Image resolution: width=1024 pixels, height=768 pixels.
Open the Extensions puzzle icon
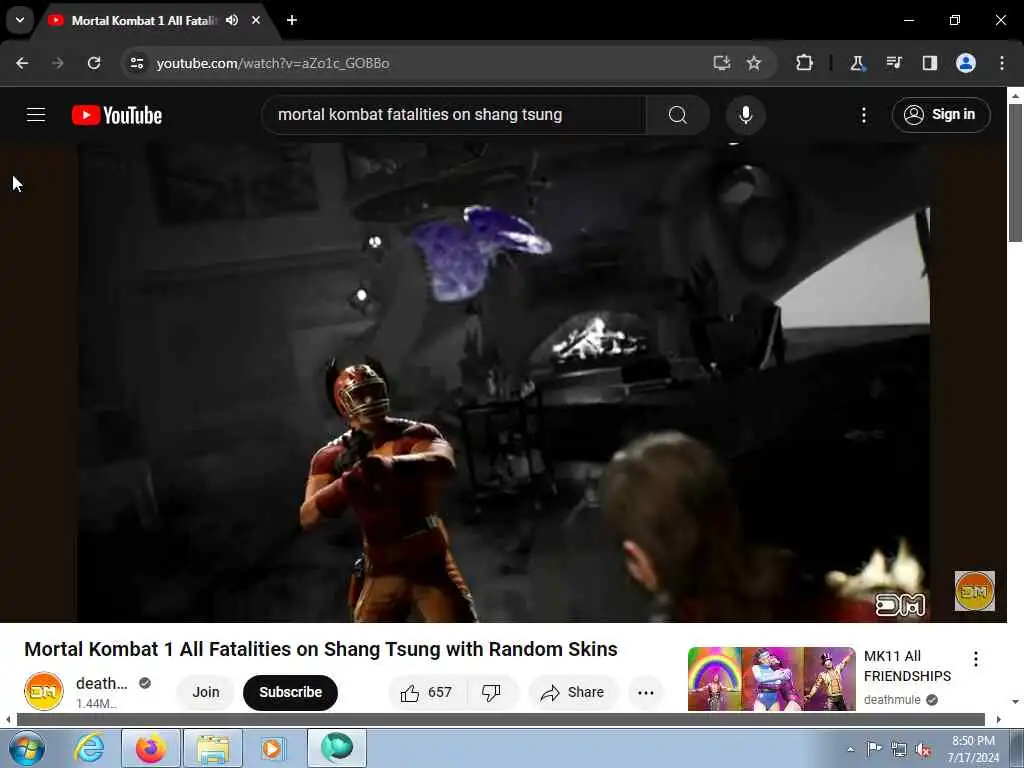[804, 63]
